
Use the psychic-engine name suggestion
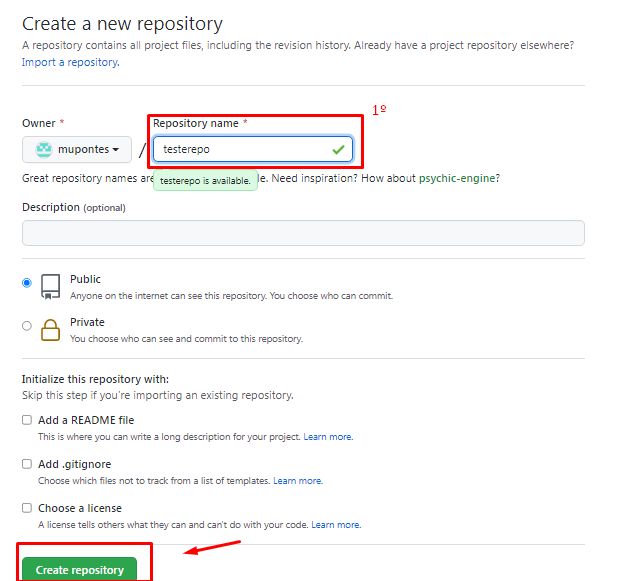coord(457,178)
